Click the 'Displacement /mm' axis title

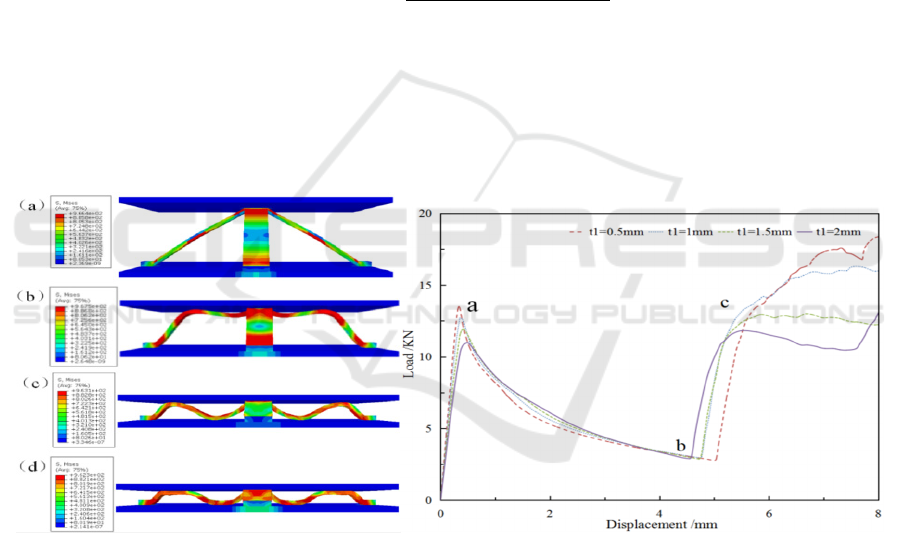659,523
